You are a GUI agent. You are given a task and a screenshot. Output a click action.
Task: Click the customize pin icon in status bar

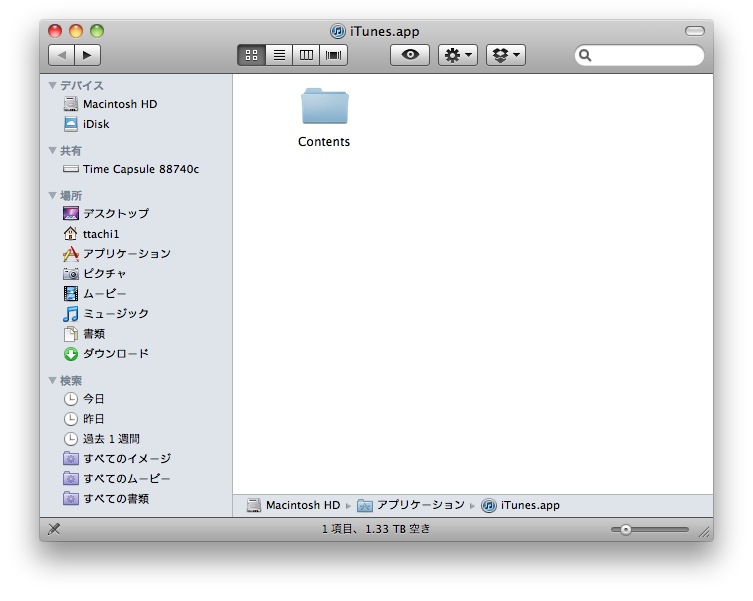(54, 529)
